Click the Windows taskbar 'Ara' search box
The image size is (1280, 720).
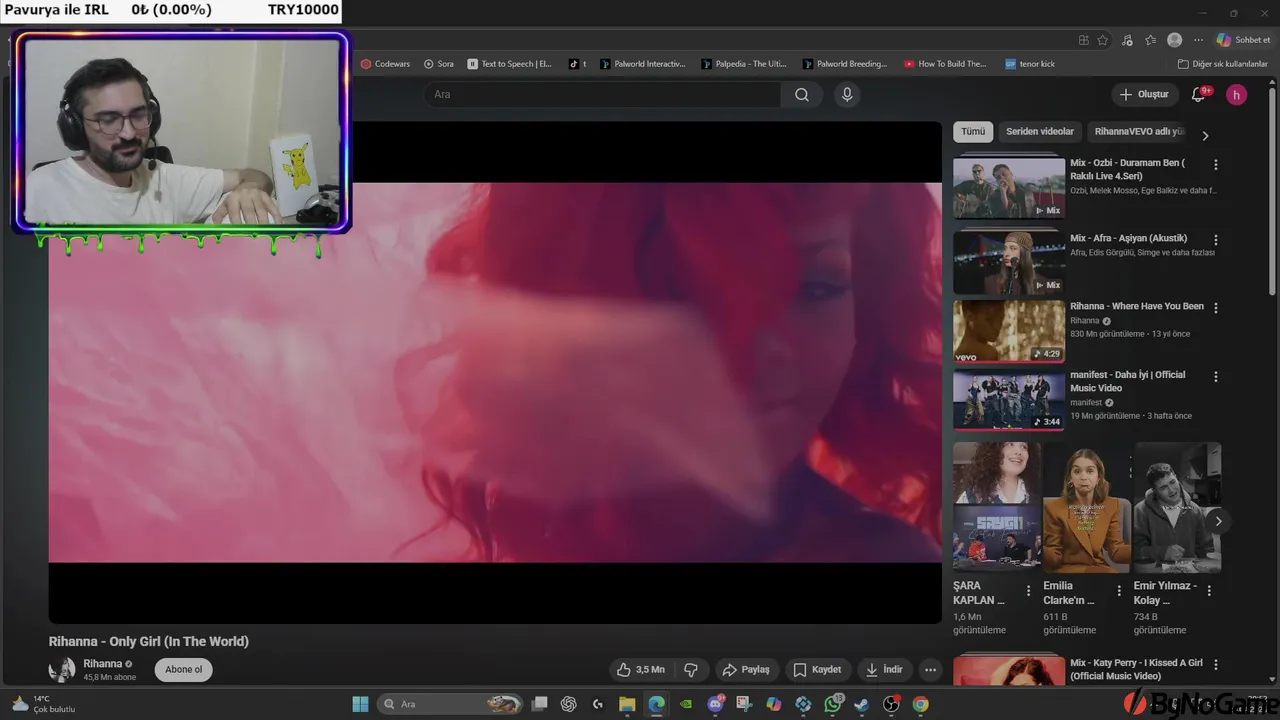(448, 704)
